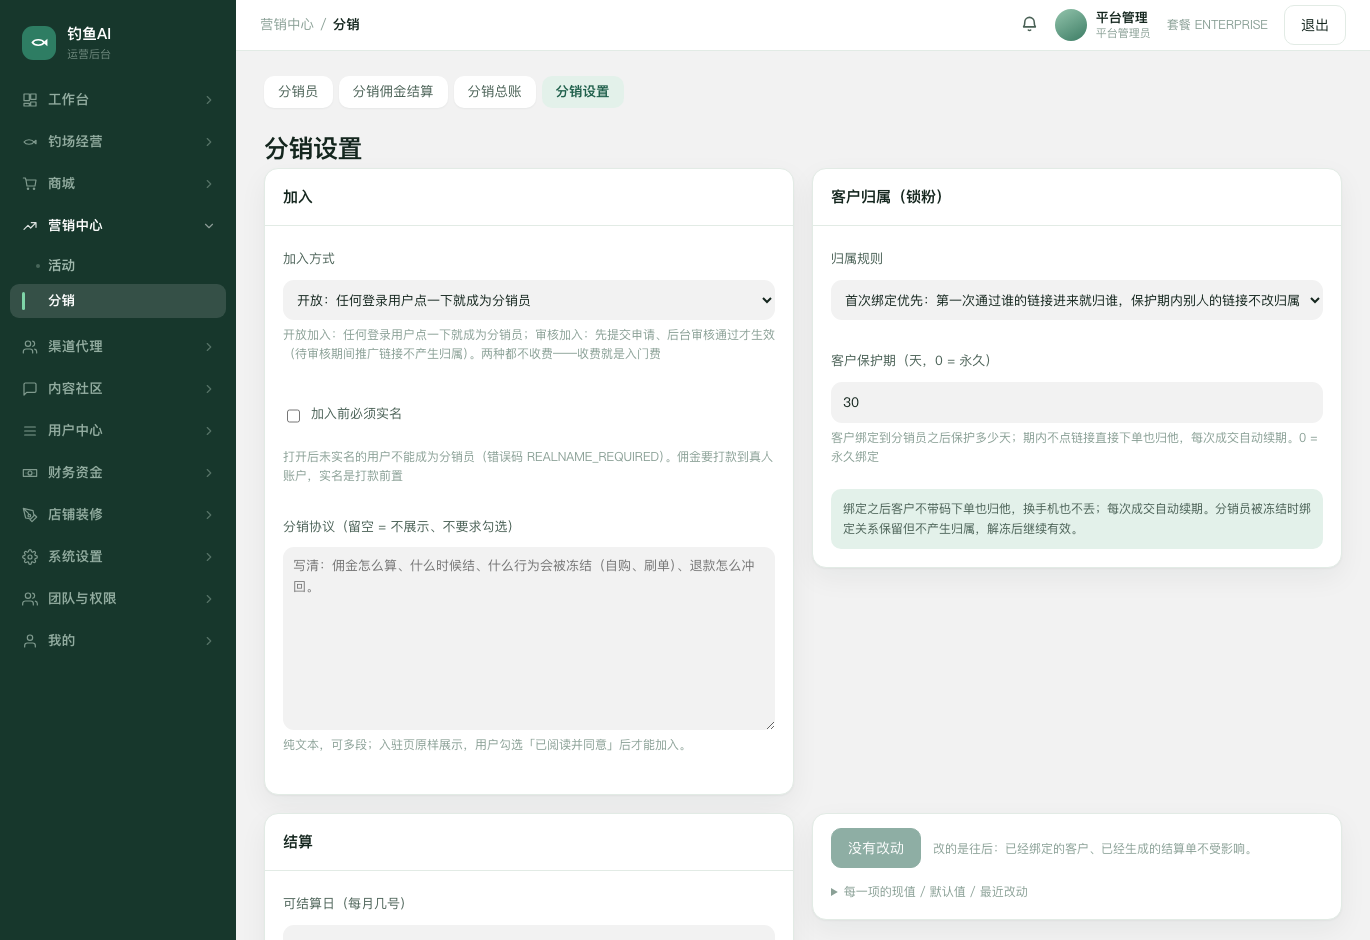Click the 套餐 ENTERPRISE plan label
Screen dimensions: 1370x940
click(1217, 25)
